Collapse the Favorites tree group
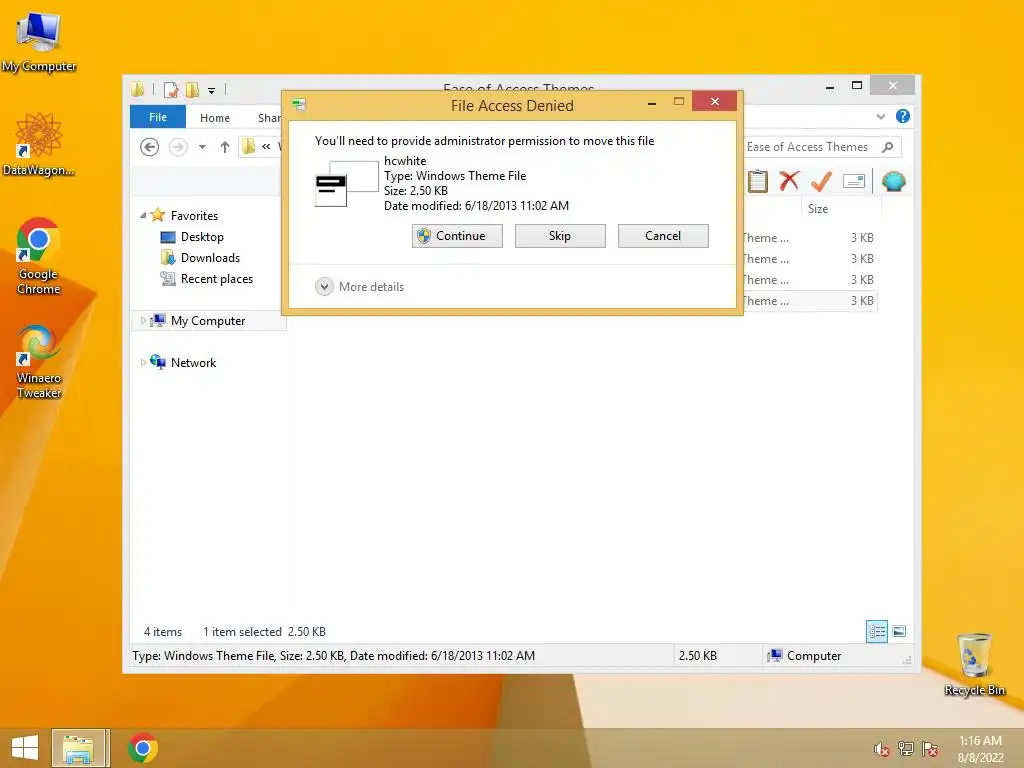The image size is (1024, 768). click(143, 215)
